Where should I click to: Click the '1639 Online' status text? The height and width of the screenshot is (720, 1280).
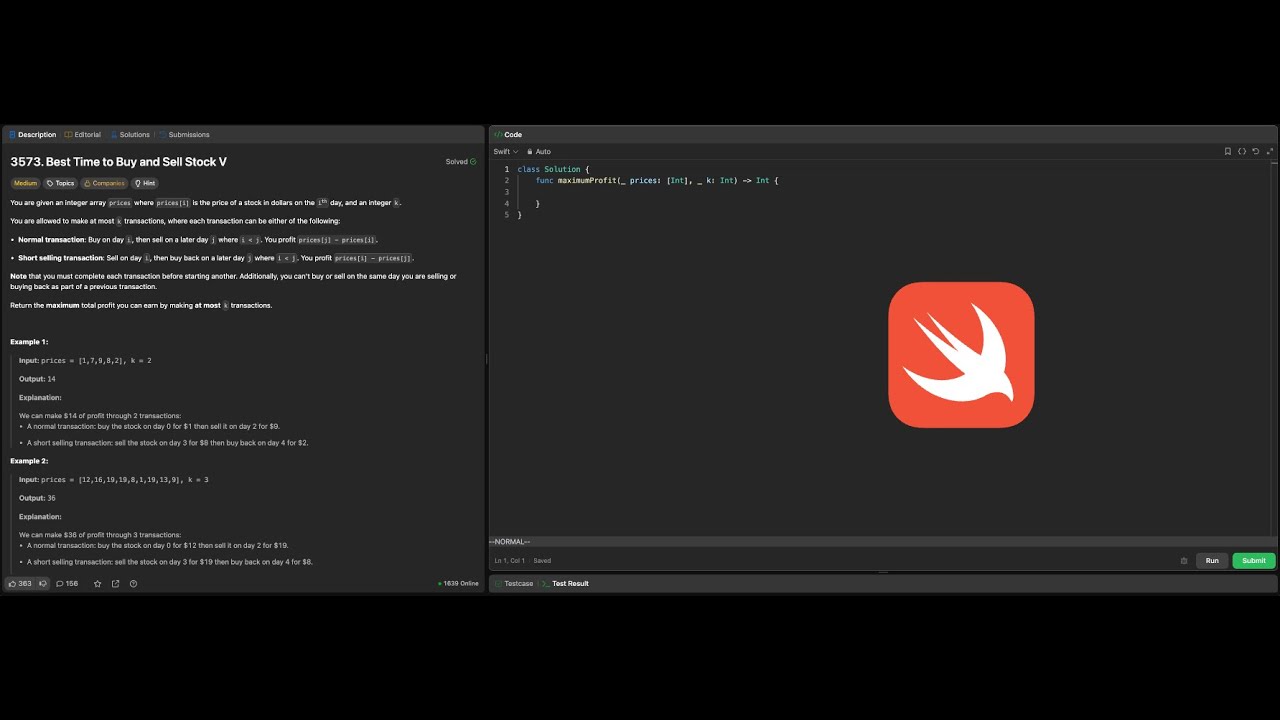[461, 584]
